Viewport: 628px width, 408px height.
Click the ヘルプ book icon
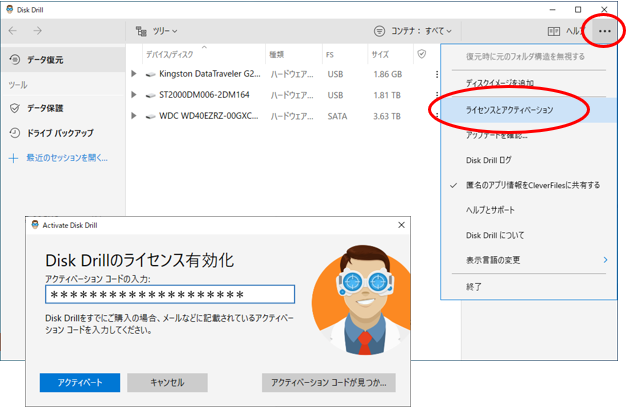[554, 31]
